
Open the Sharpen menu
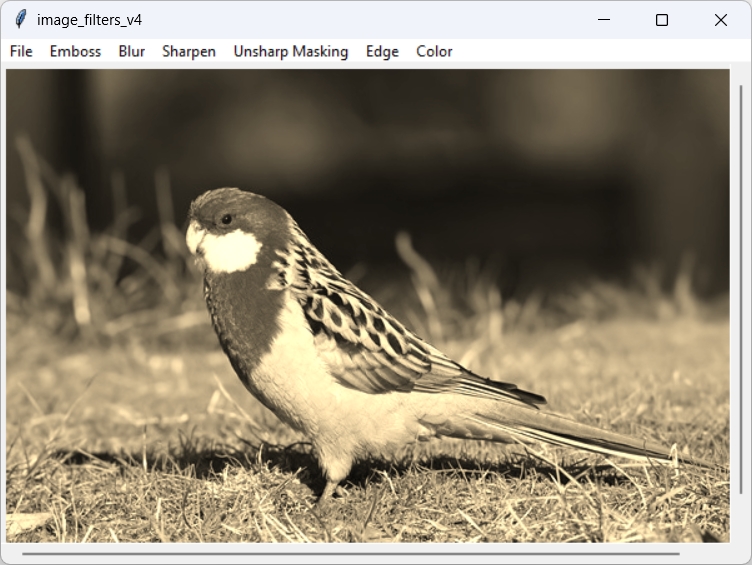[189, 51]
